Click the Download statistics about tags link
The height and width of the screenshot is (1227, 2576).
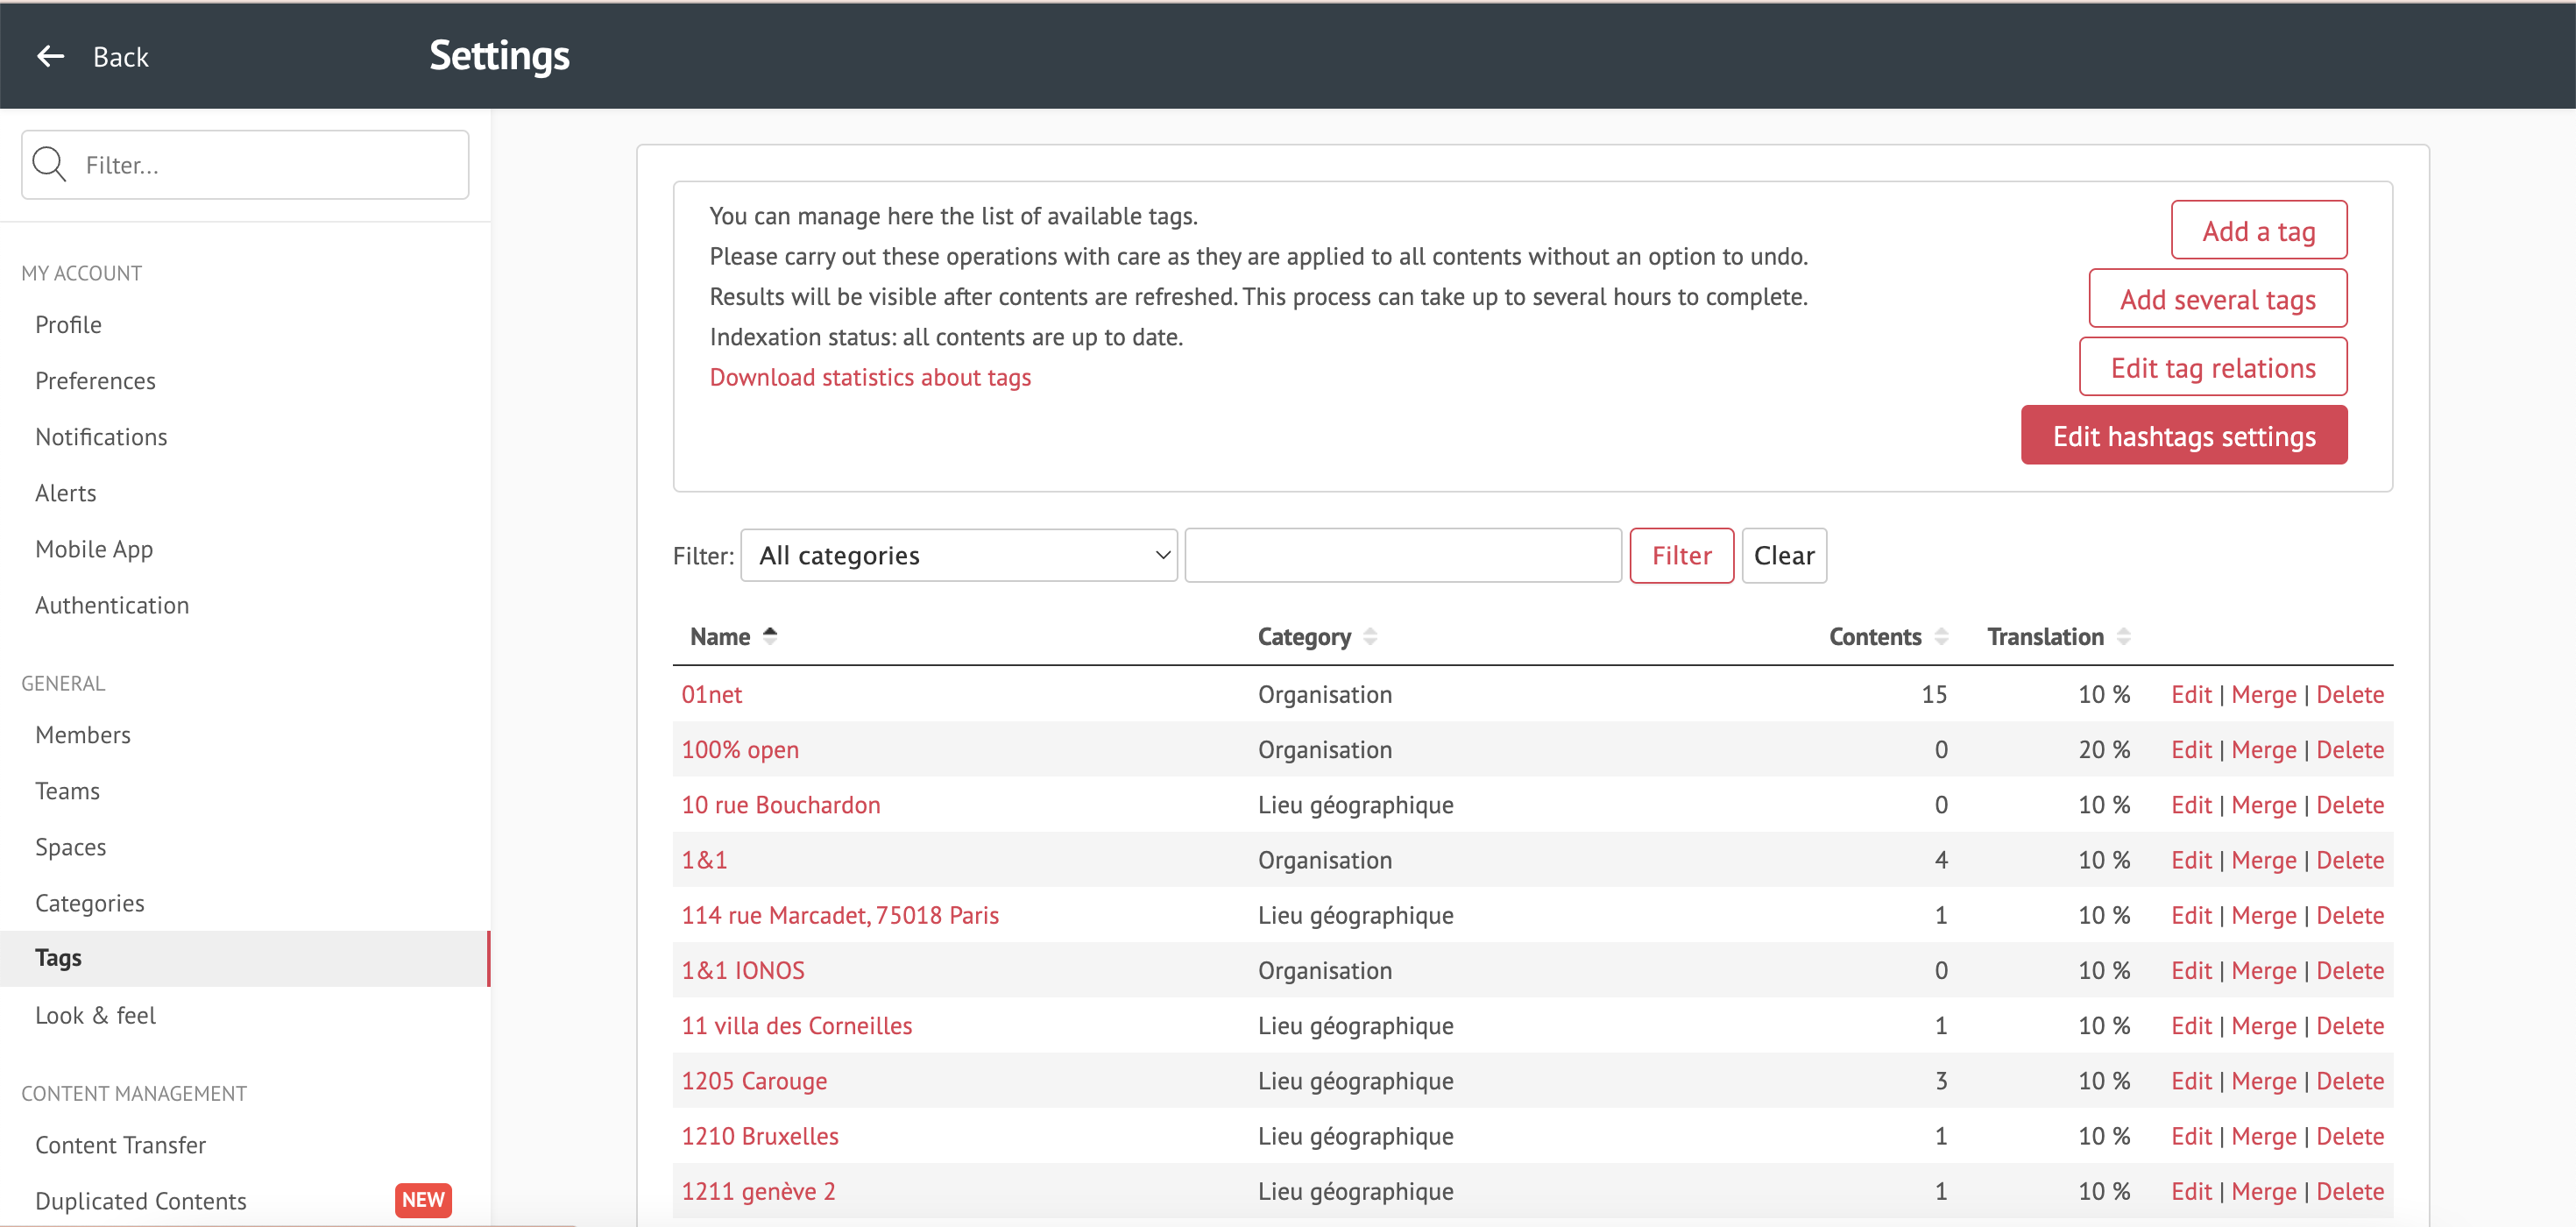pyautogui.click(x=870, y=377)
